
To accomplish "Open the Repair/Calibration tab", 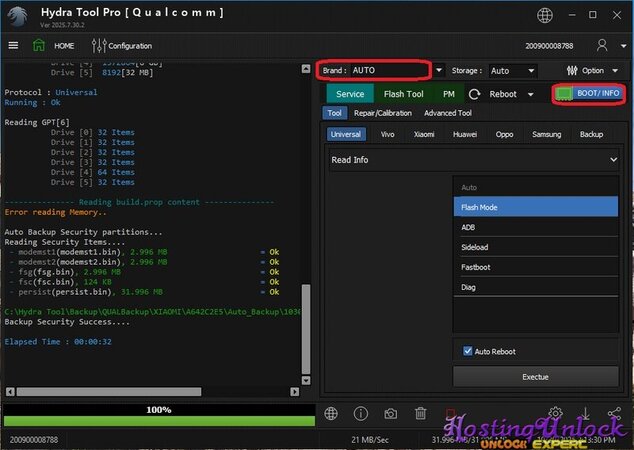I will coord(383,113).
